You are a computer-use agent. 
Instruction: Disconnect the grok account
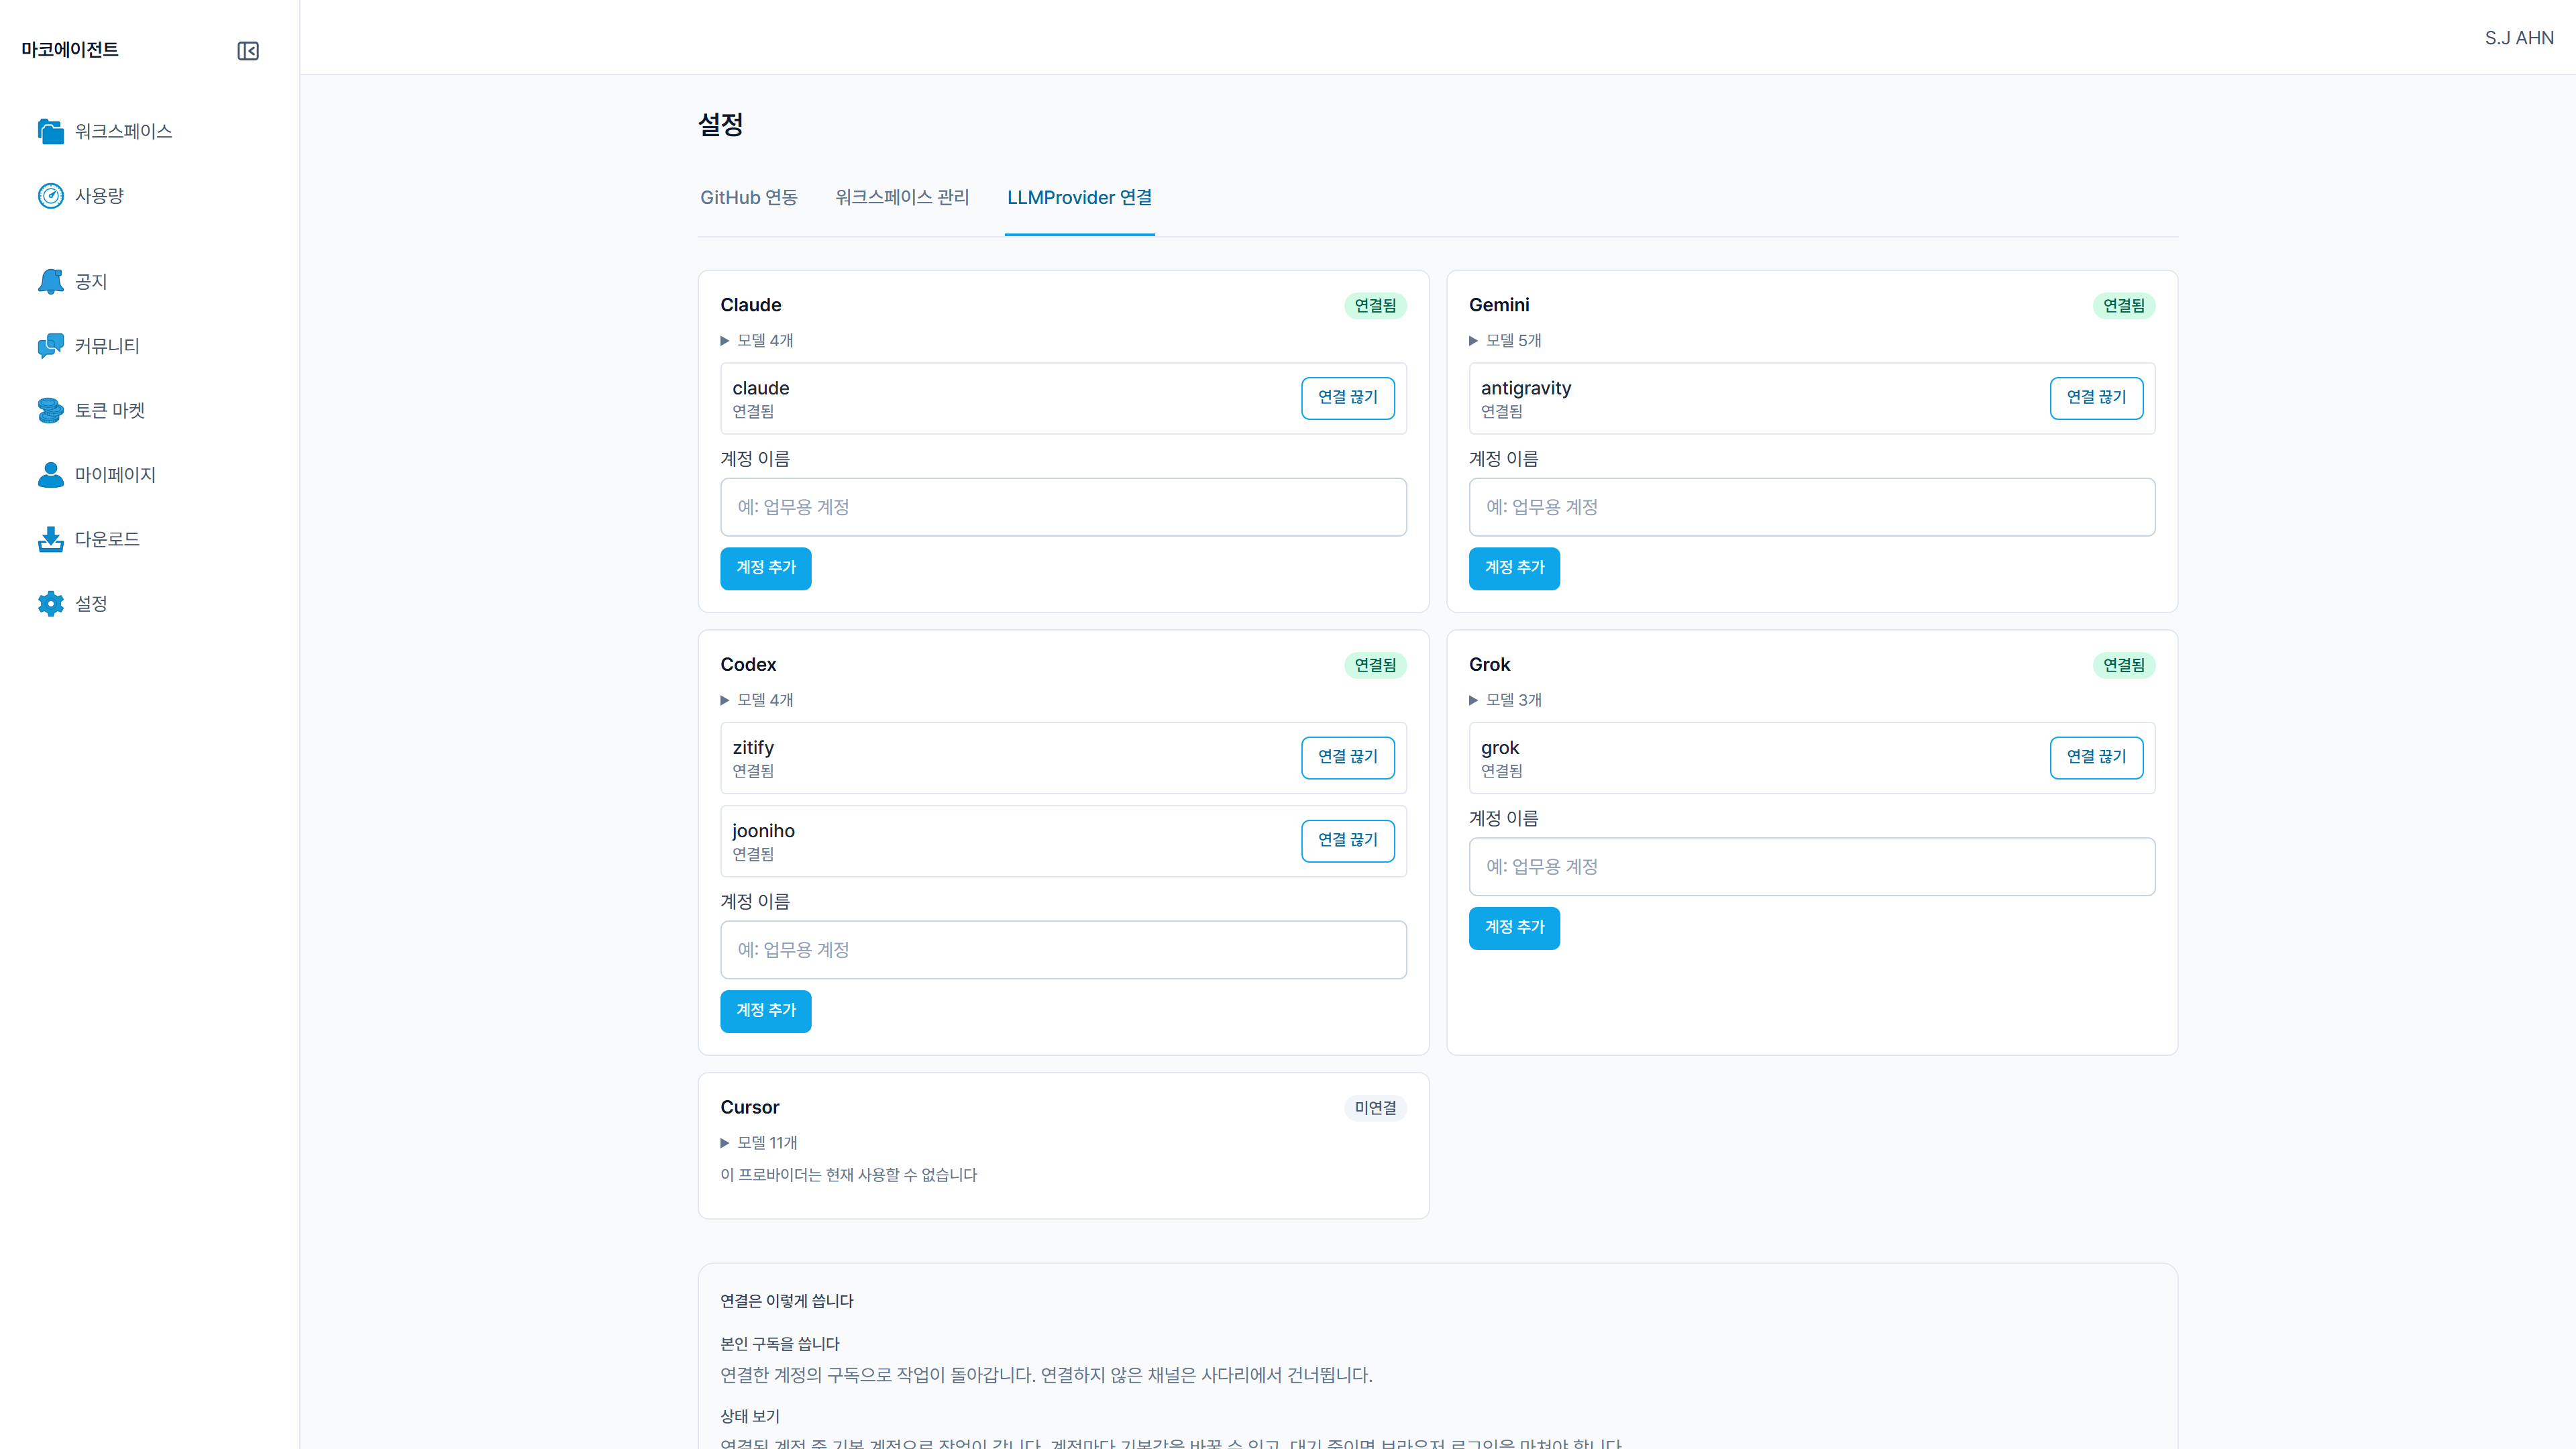pyautogui.click(x=2096, y=757)
